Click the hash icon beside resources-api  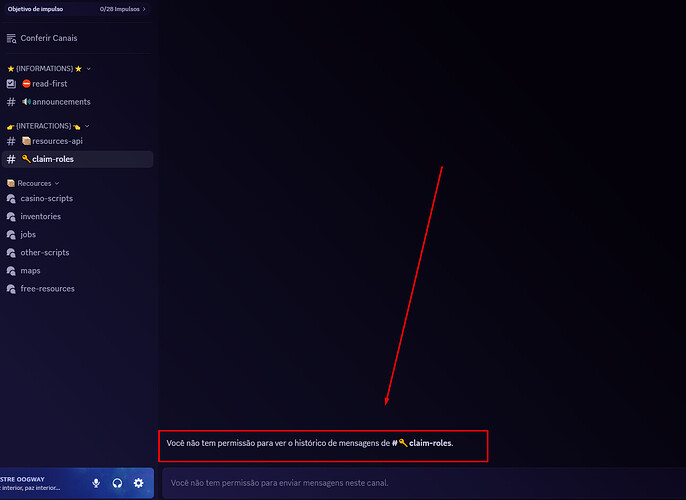(11, 141)
